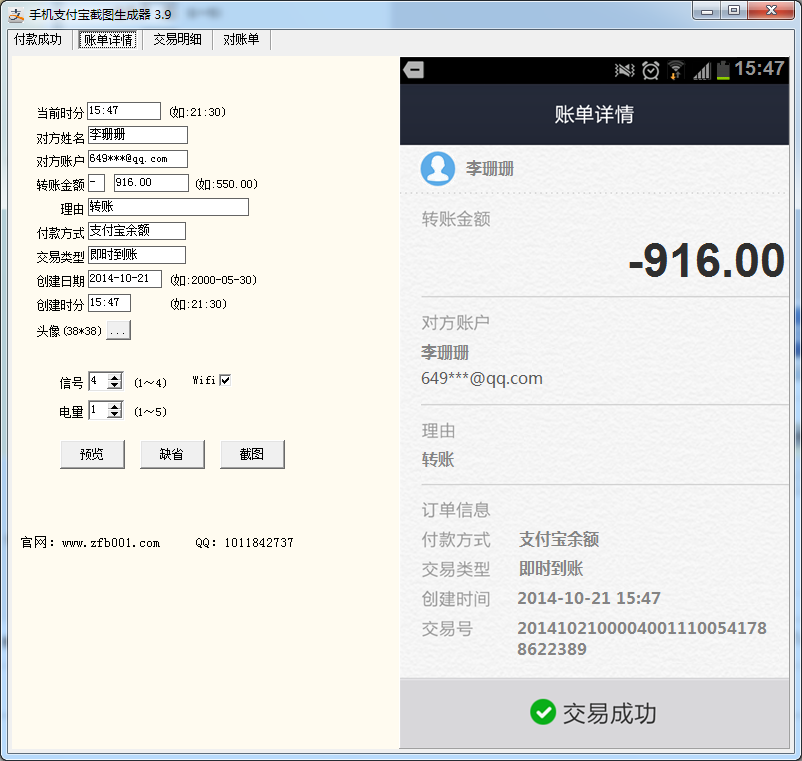
Task: Click the battery icon in phone status bar
Action: [723, 71]
